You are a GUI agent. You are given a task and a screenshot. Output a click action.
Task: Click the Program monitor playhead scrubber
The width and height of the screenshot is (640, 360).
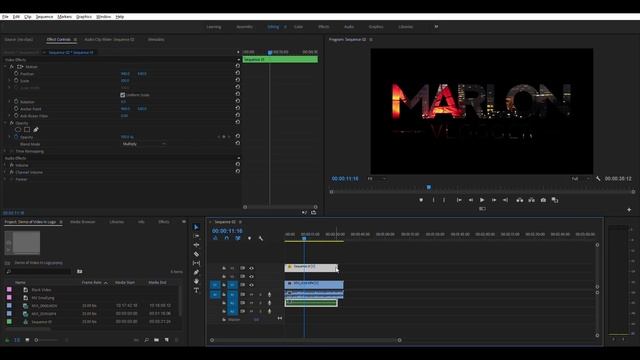click(429, 187)
